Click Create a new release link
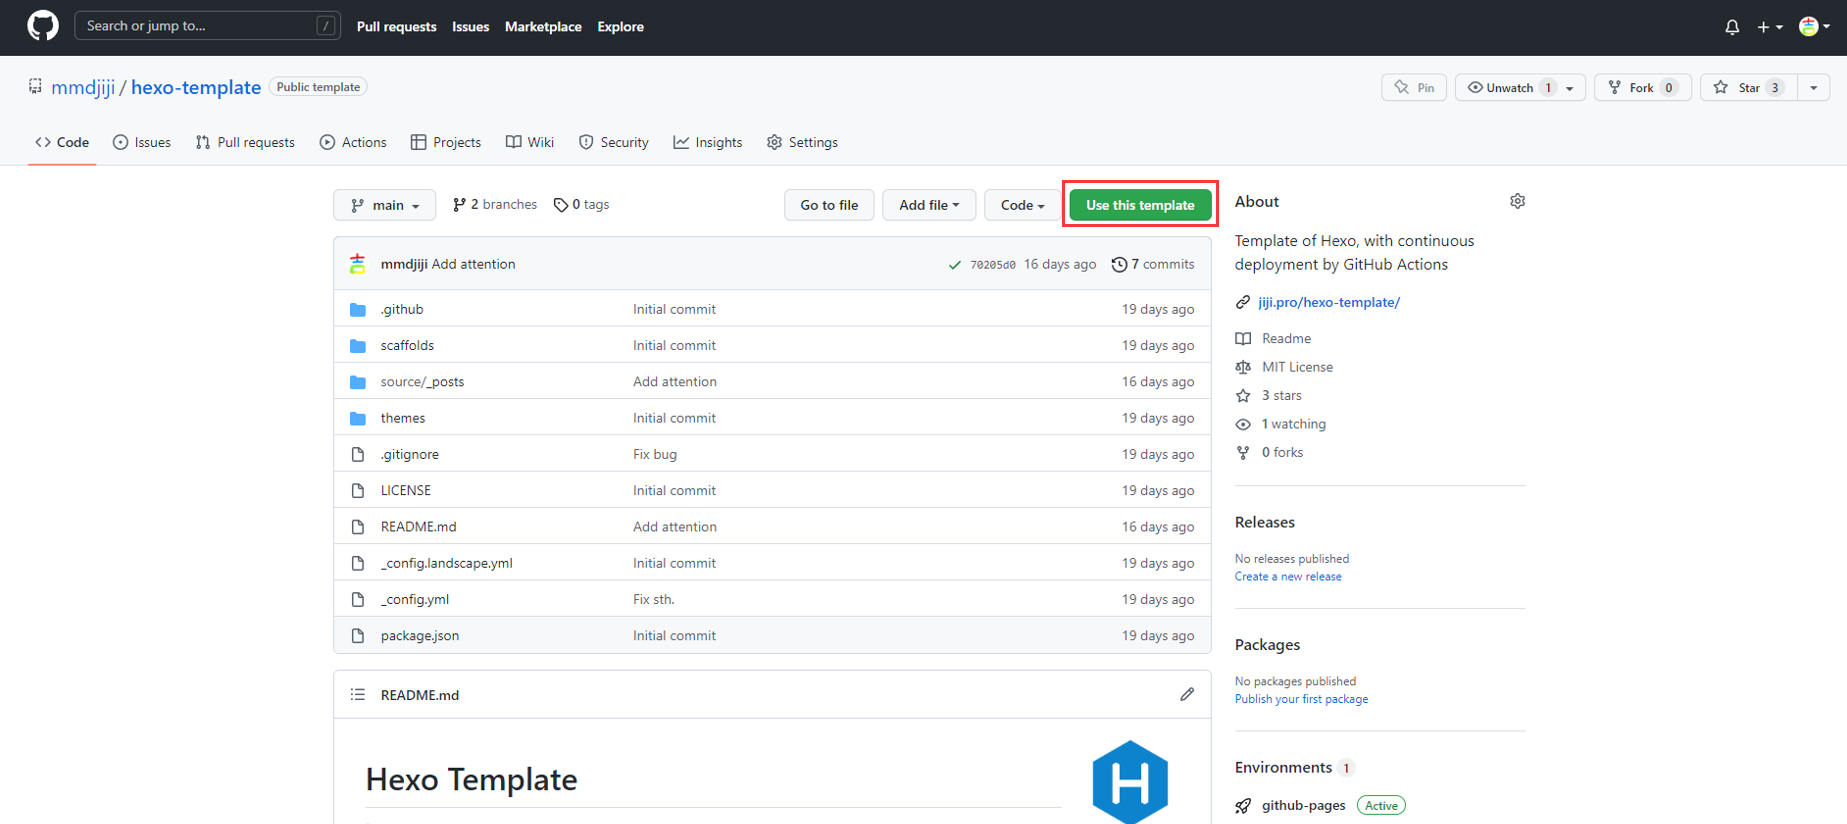The width and height of the screenshot is (1847, 824). (x=1288, y=576)
